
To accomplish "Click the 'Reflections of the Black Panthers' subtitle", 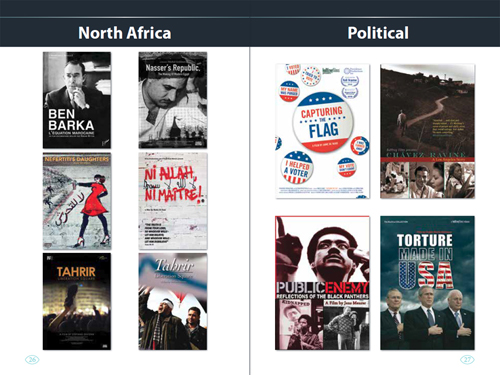I will [322, 296].
